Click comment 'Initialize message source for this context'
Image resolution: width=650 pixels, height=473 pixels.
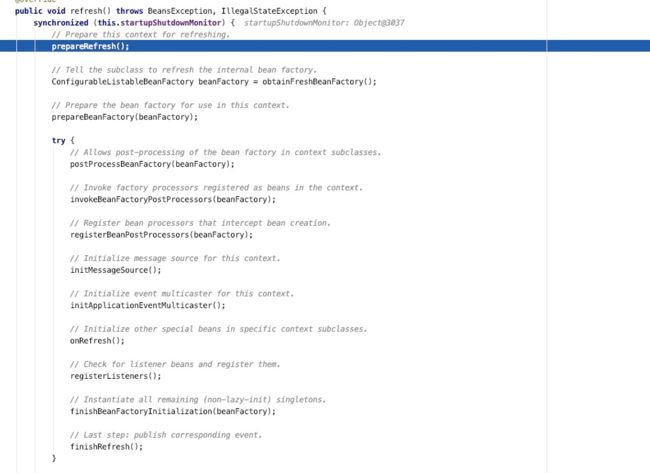tap(175, 258)
